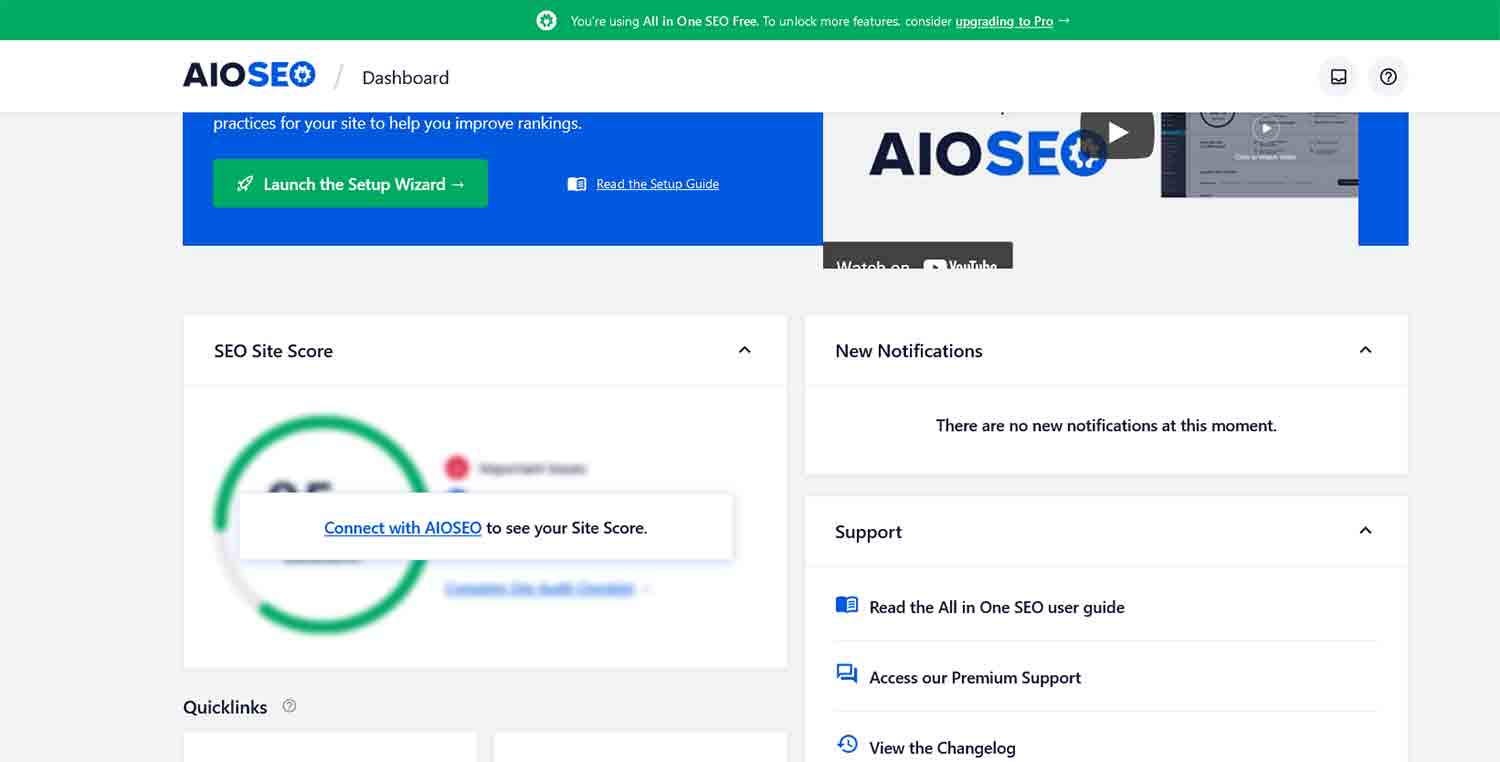The height and width of the screenshot is (762, 1500).
Task: Click the AIOSEO logo in the header
Action: (249, 74)
